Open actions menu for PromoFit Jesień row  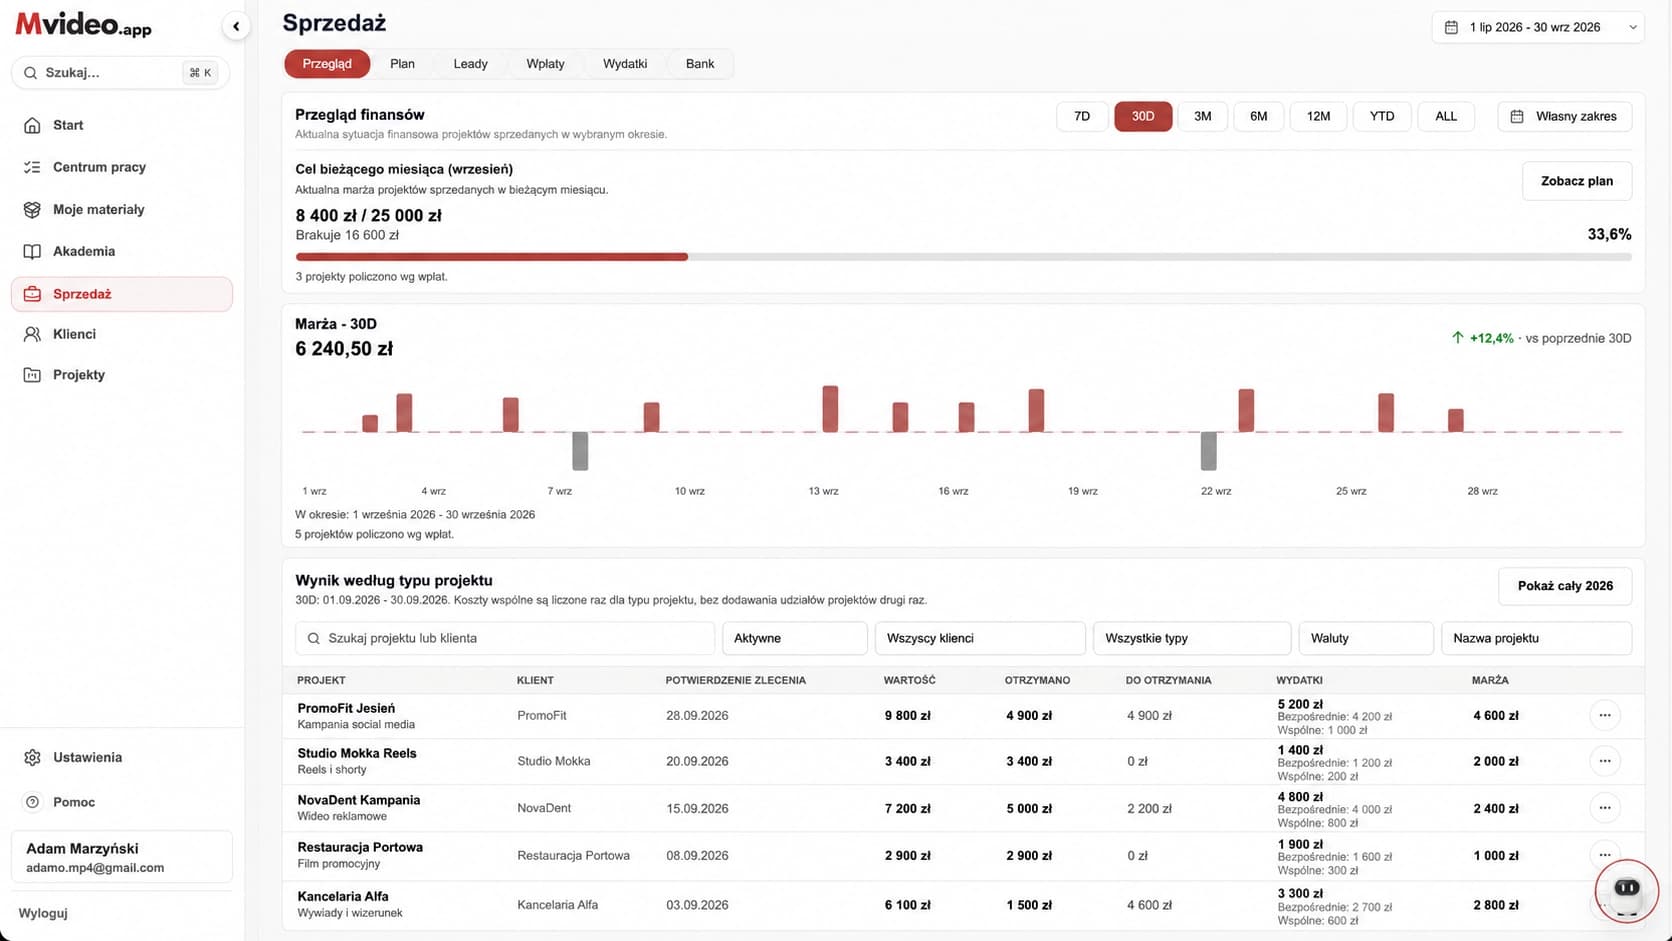click(x=1605, y=715)
